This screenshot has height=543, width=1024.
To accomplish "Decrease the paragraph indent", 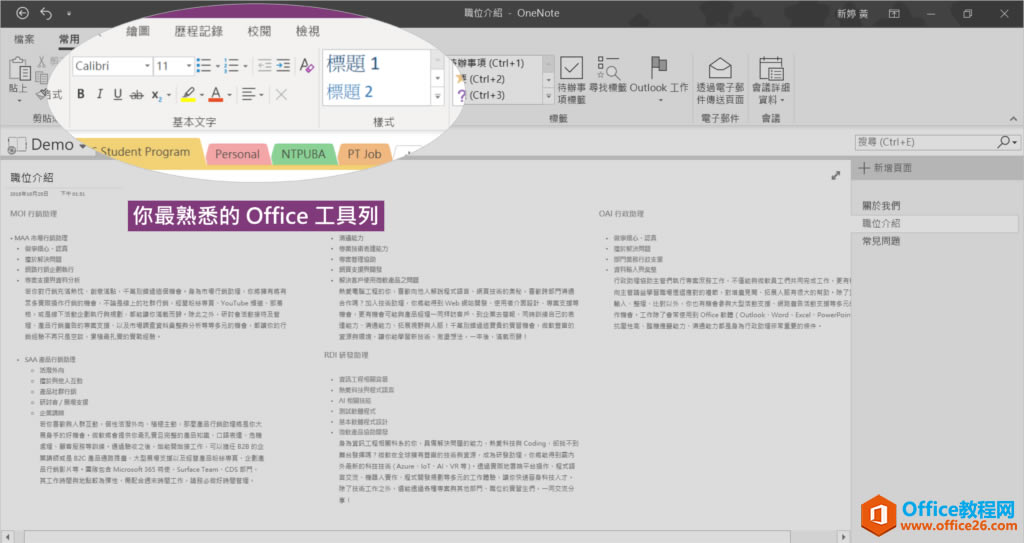I will (x=264, y=65).
